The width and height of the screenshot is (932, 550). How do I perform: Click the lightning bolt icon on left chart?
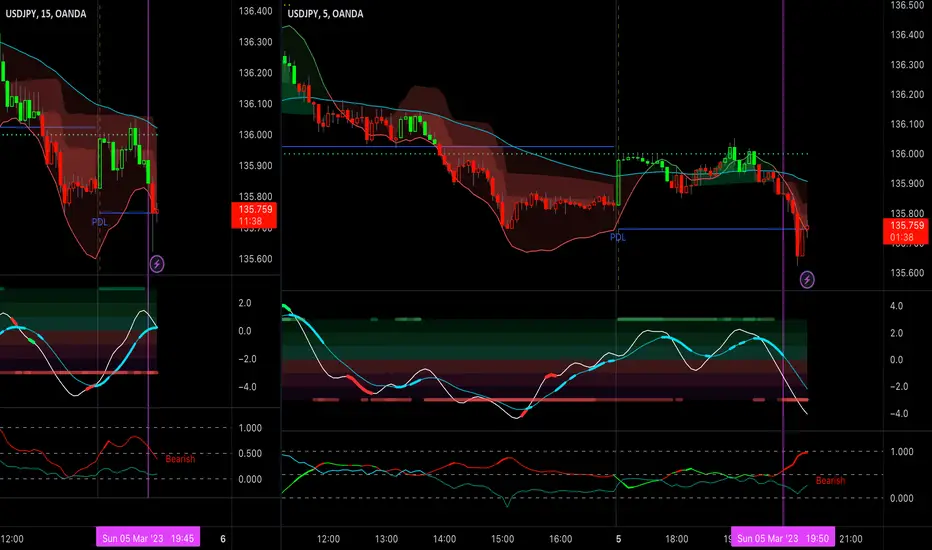pos(156,263)
